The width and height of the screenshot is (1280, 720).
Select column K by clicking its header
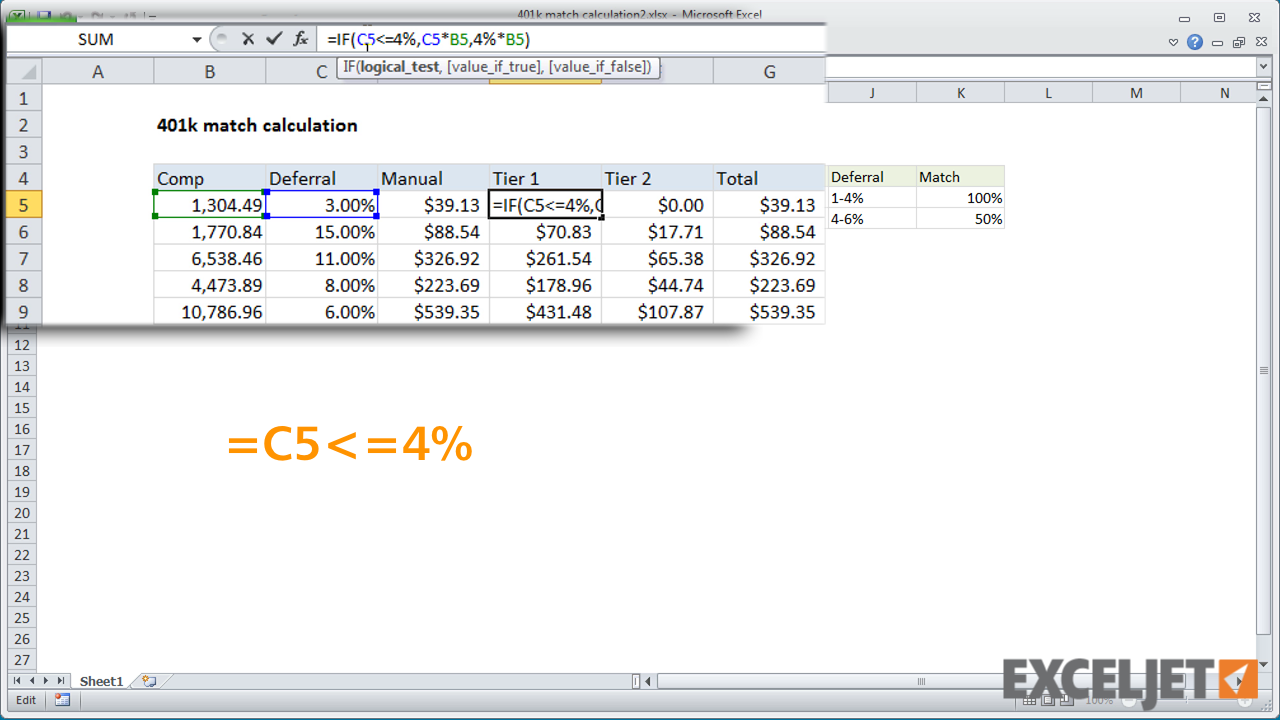pos(960,92)
